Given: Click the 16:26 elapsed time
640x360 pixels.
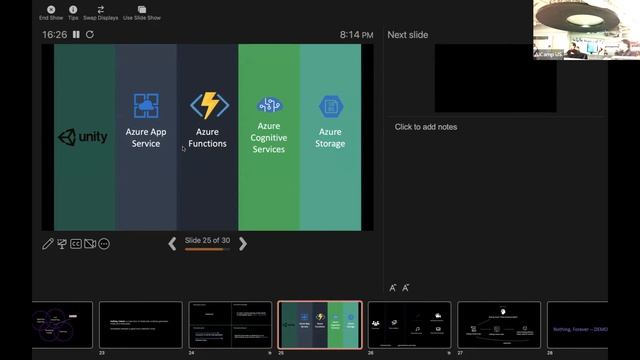Looking at the screenshot, I should [x=55, y=35].
